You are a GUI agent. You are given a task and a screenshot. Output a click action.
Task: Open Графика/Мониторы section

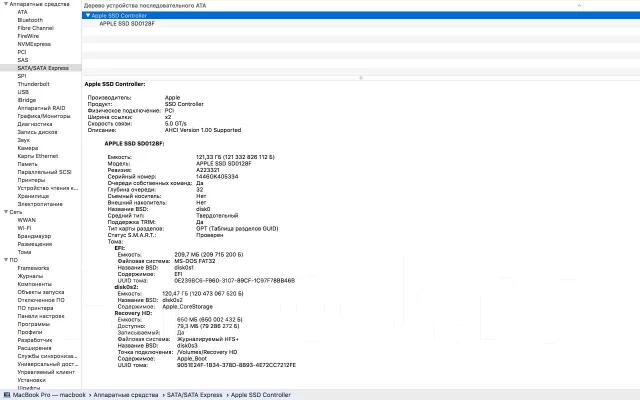[x=44, y=116]
